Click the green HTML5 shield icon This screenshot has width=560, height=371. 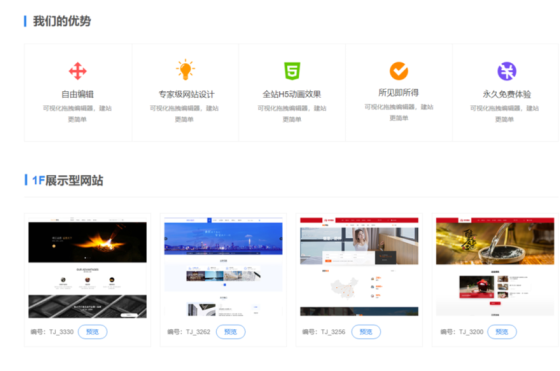click(x=292, y=71)
